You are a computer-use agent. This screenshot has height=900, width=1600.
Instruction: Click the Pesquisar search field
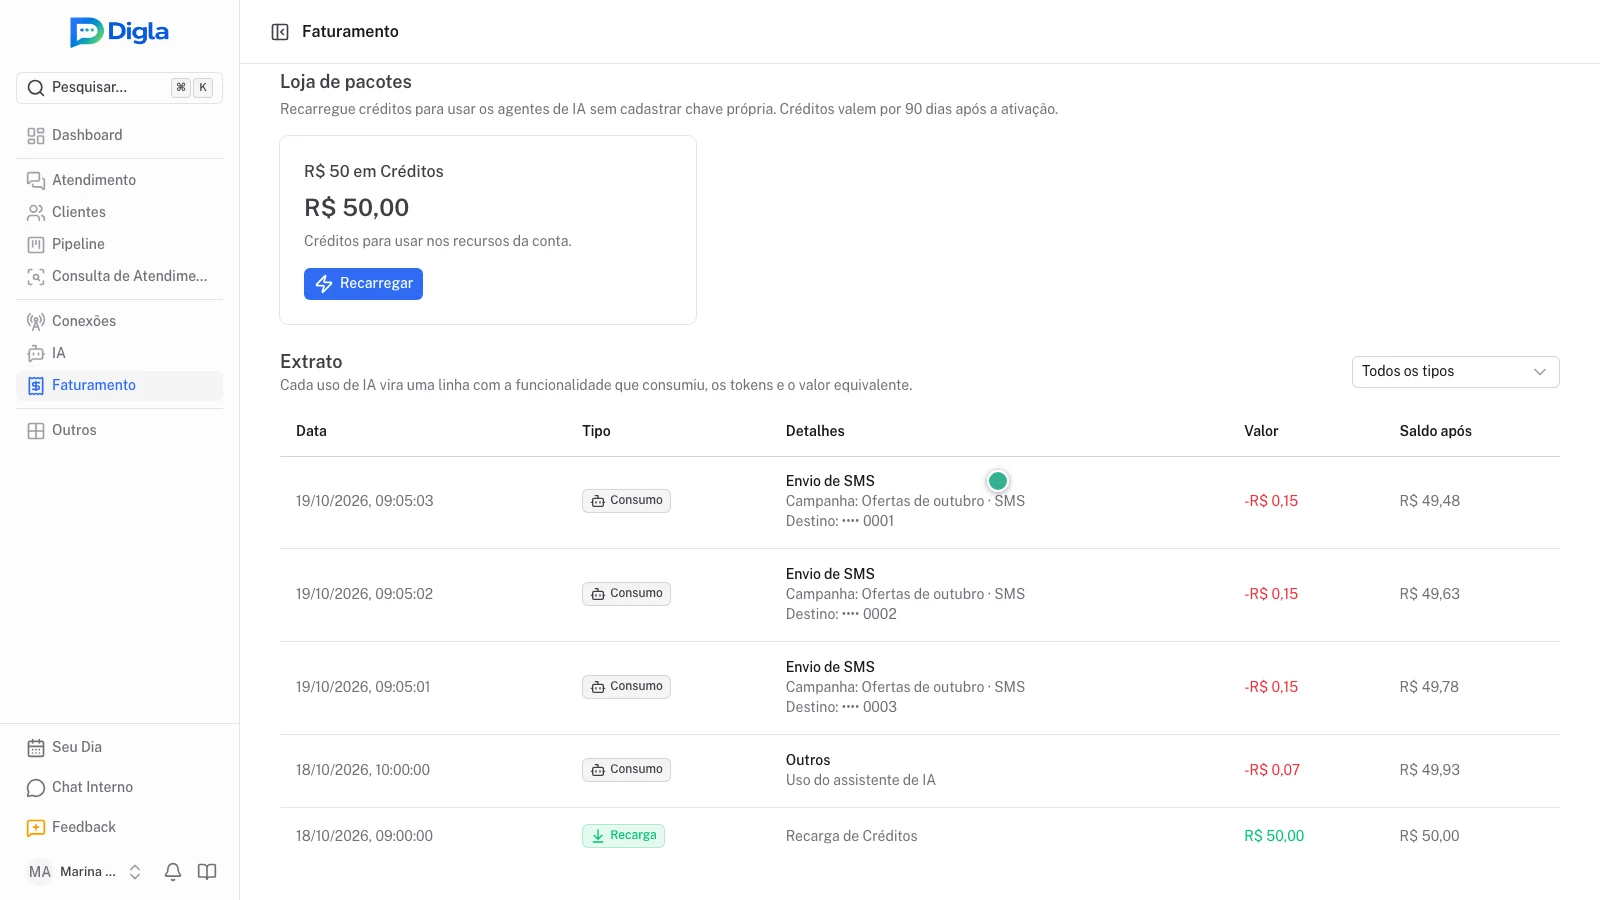click(119, 88)
